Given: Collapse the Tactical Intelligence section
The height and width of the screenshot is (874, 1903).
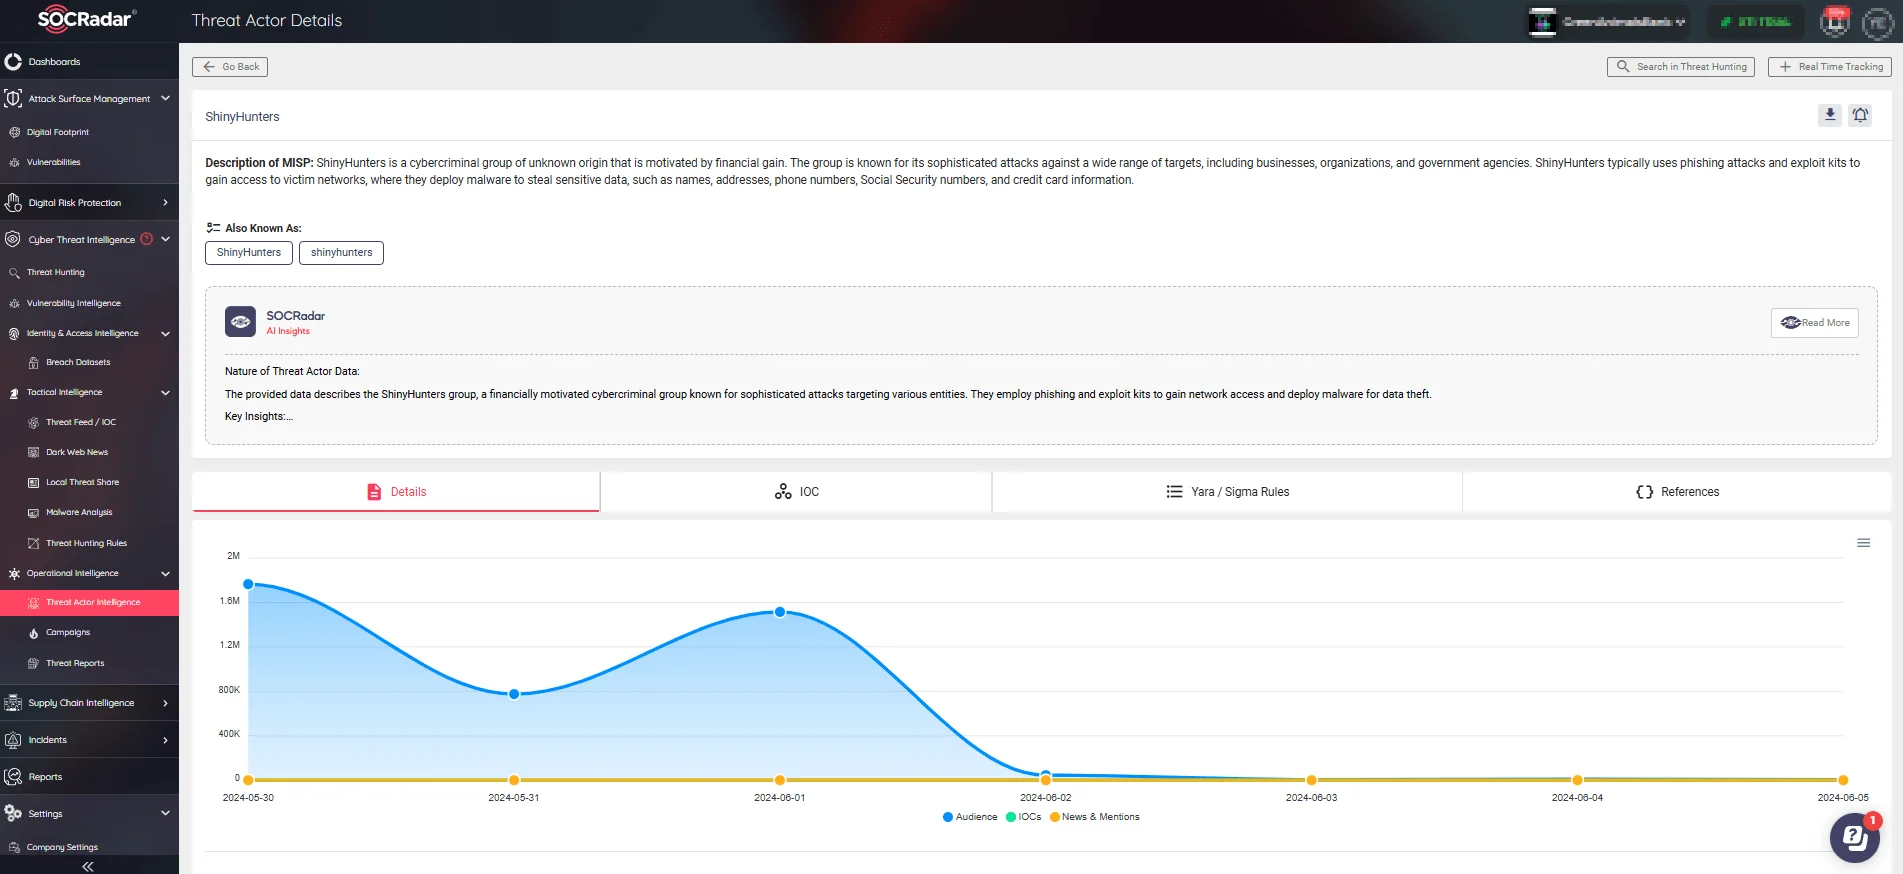Looking at the screenshot, I should coord(166,392).
